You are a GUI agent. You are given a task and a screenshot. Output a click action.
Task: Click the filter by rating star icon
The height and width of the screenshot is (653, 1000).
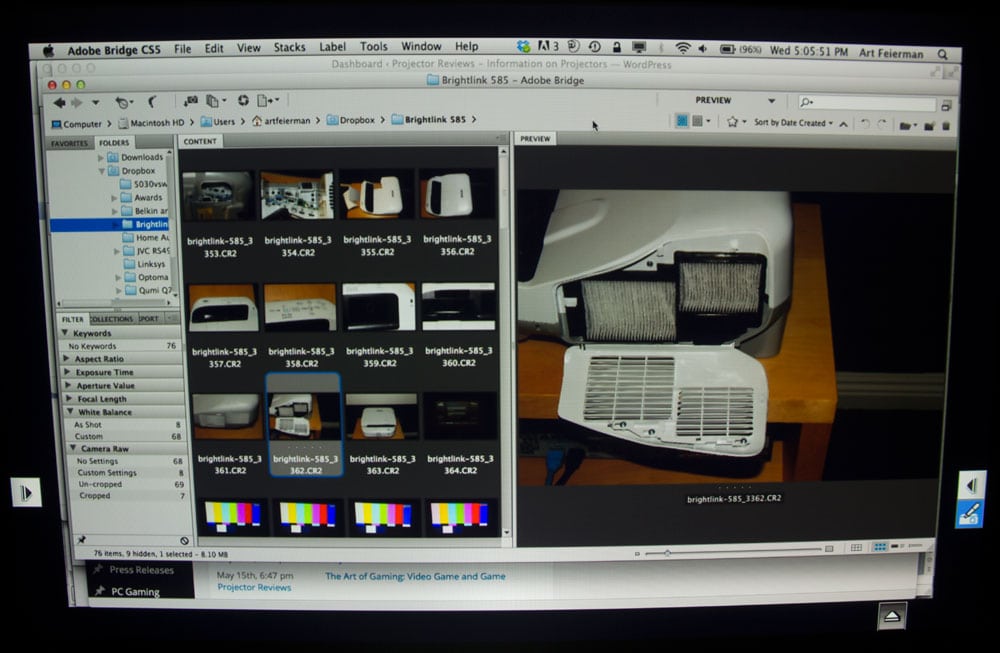732,122
